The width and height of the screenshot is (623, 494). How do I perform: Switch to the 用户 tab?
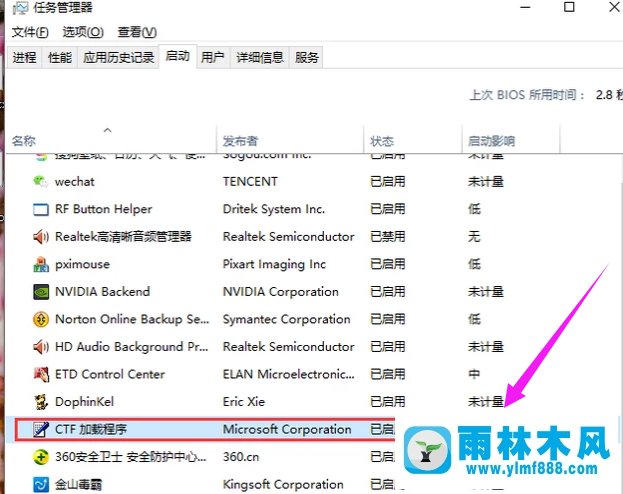click(x=213, y=58)
